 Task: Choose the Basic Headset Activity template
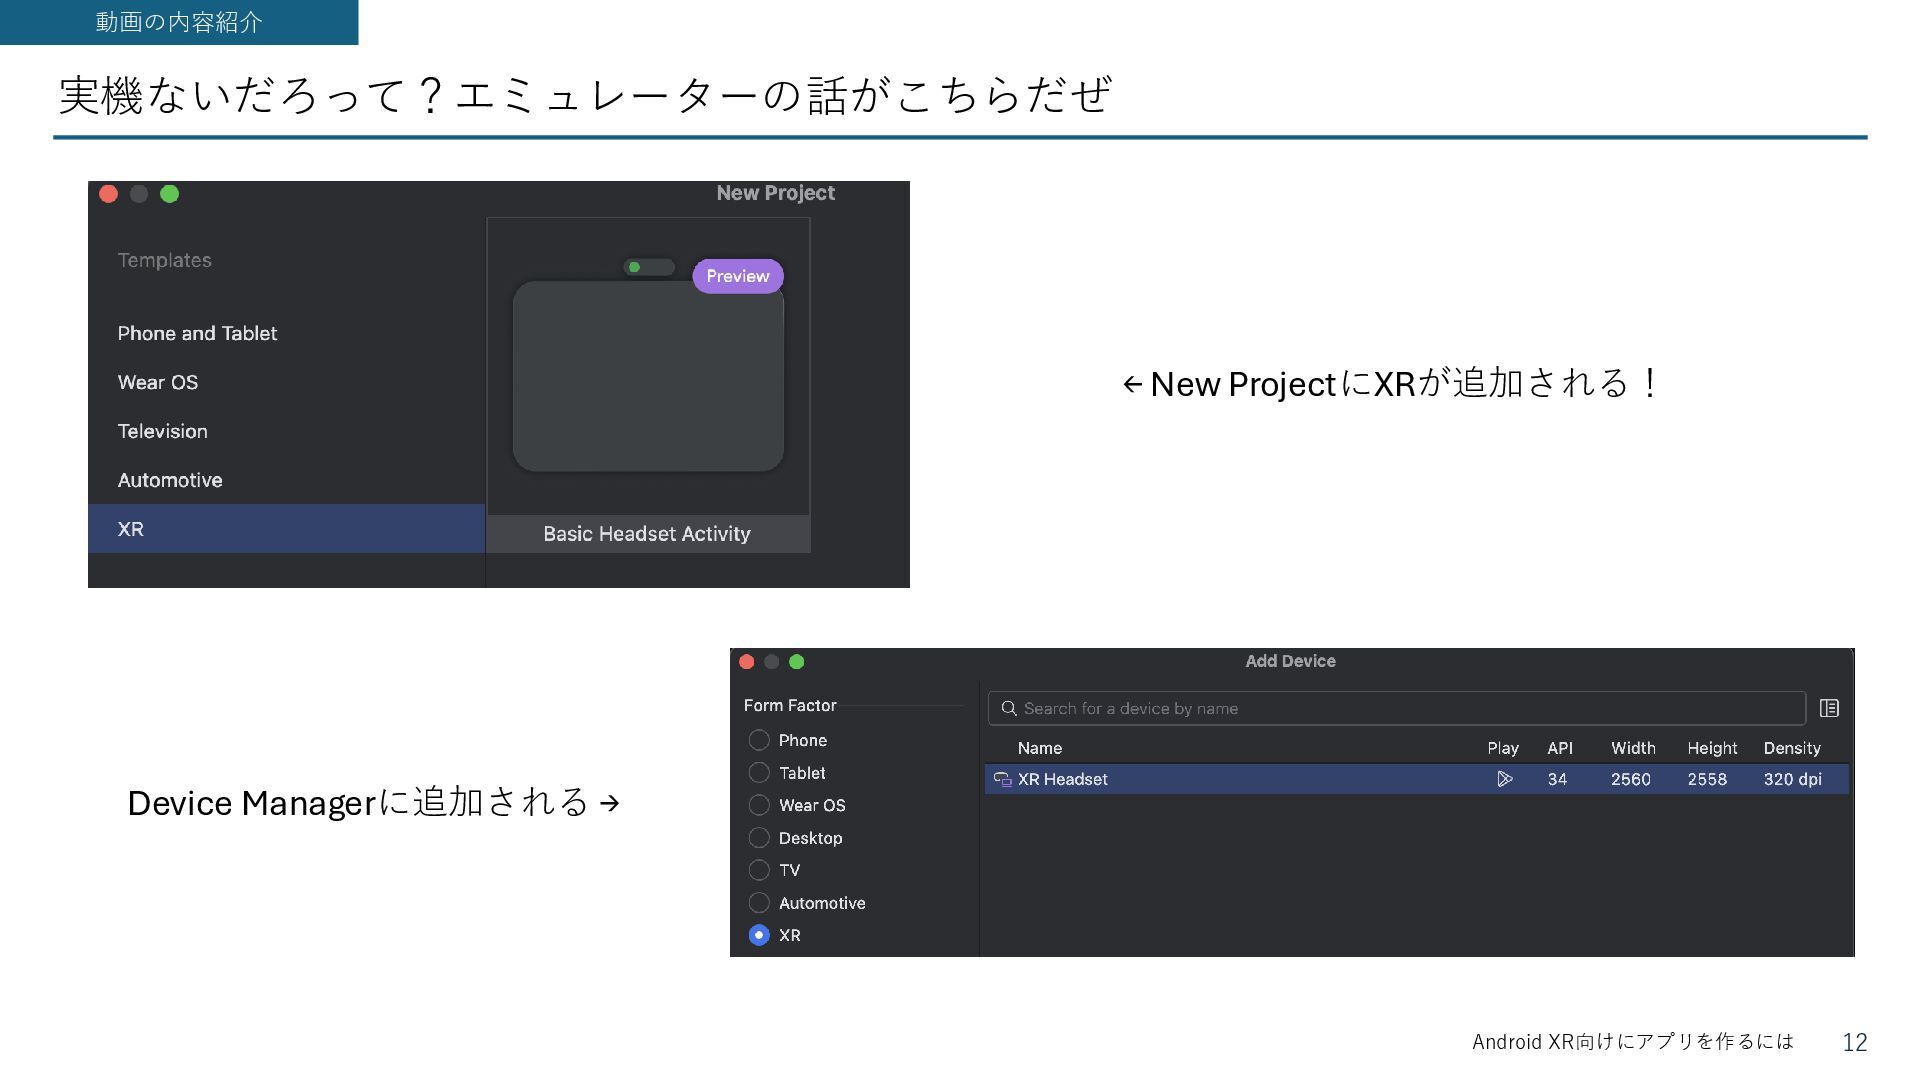(648, 385)
